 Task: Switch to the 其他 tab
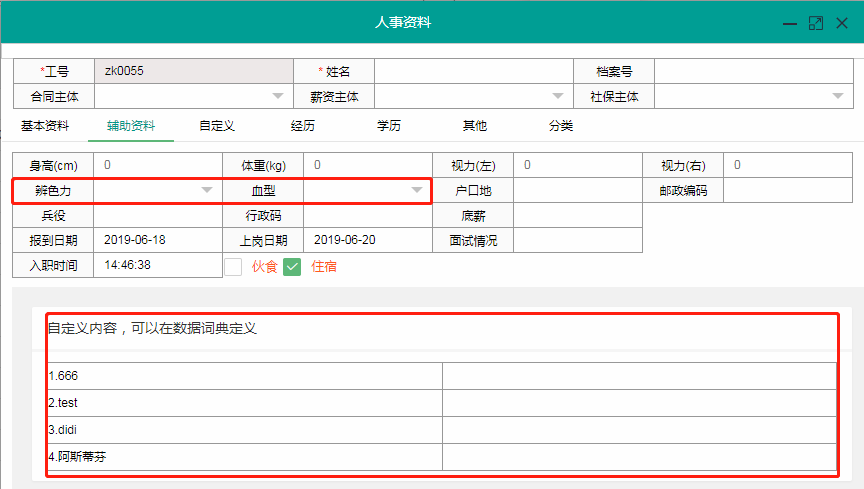[x=475, y=126]
